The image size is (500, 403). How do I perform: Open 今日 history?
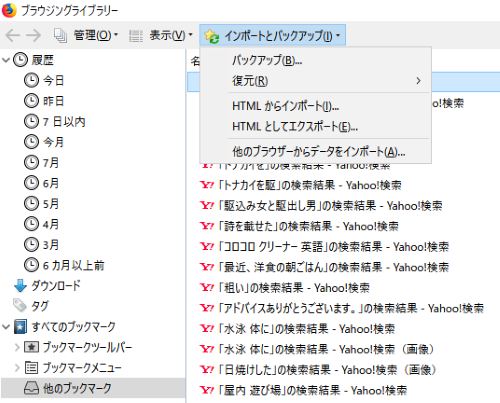point(53,81)
